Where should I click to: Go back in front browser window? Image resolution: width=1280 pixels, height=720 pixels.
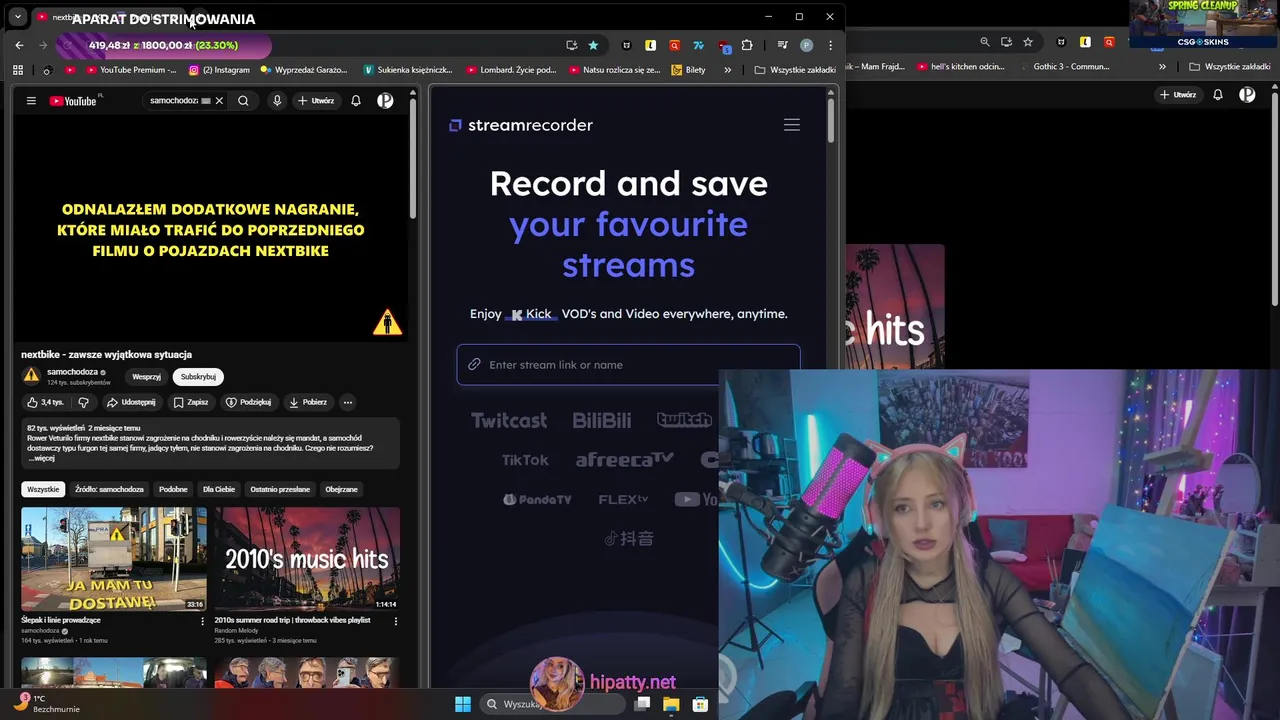(19, 45)
